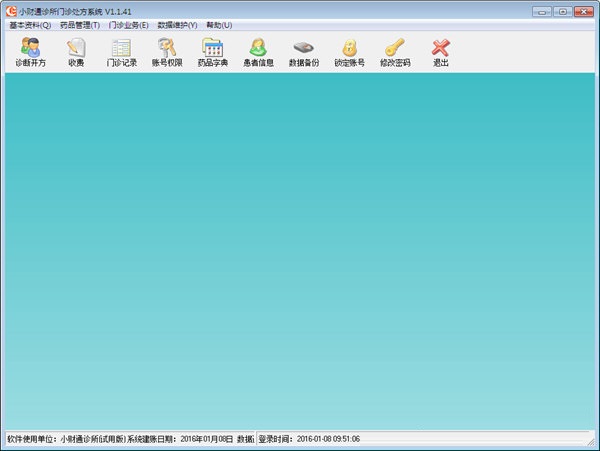Open the 药品管理(T) menu
The image size is (600, 451).
80,25
